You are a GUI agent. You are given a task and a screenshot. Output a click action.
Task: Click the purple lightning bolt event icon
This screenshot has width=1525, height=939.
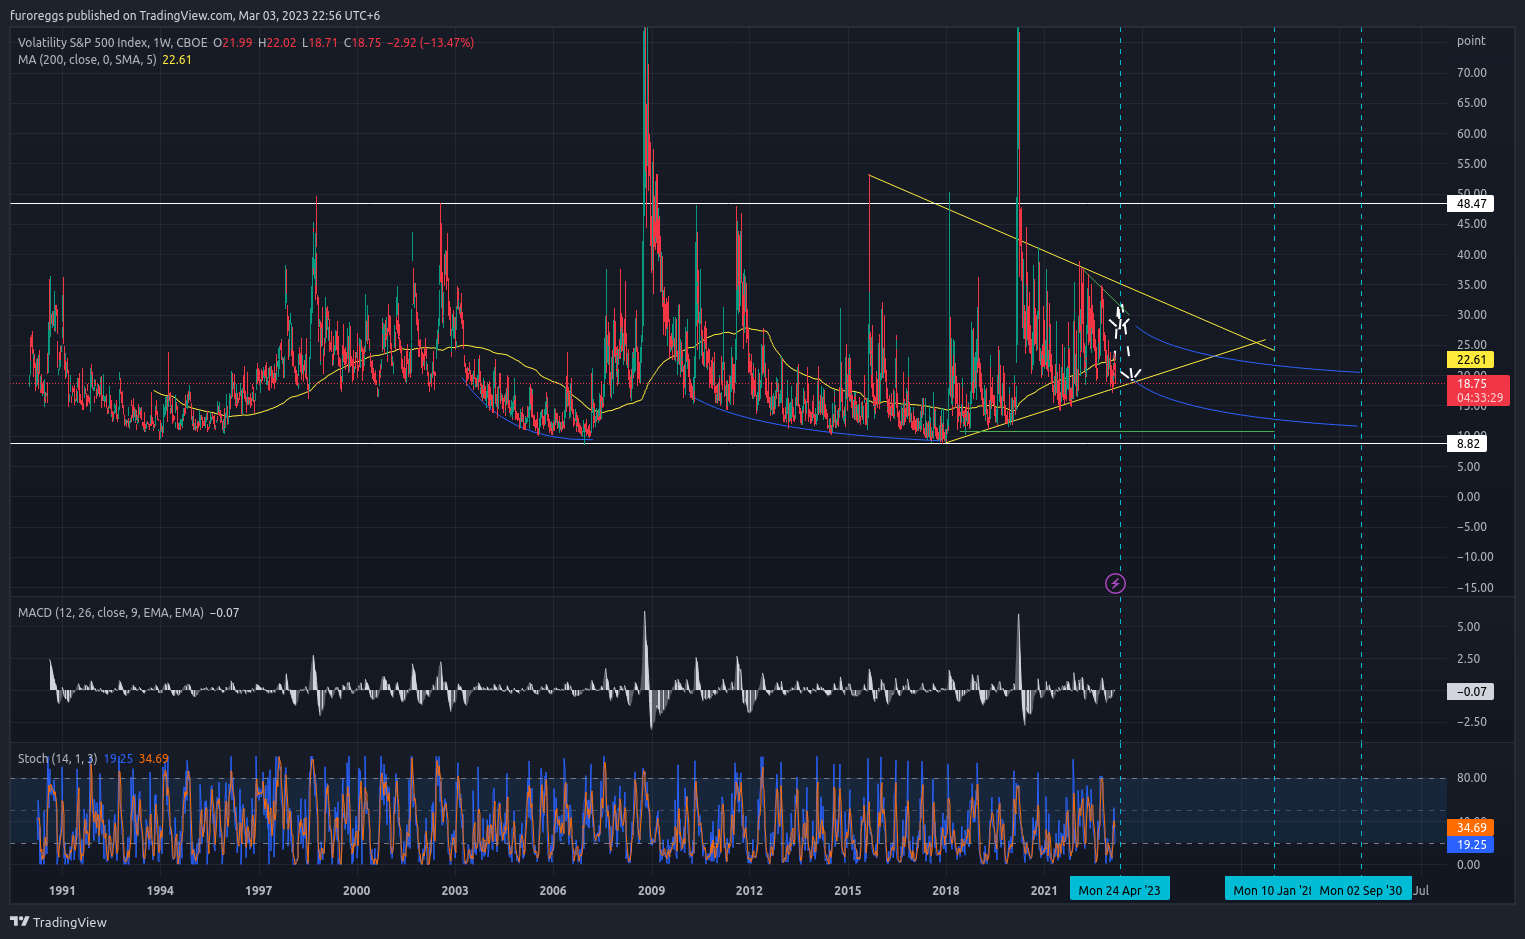tap(1115, 583)
